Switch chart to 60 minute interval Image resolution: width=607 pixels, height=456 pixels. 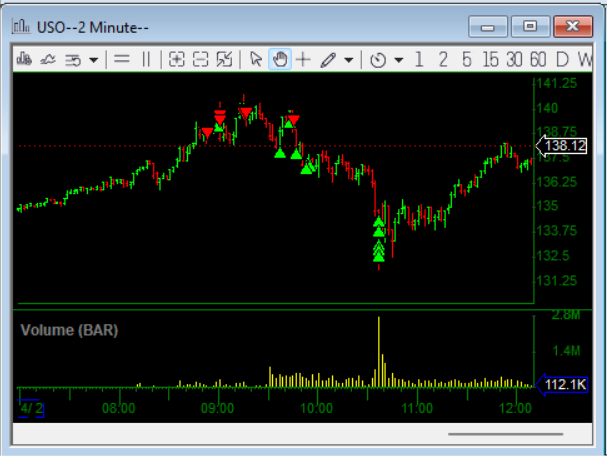(538, 60)
